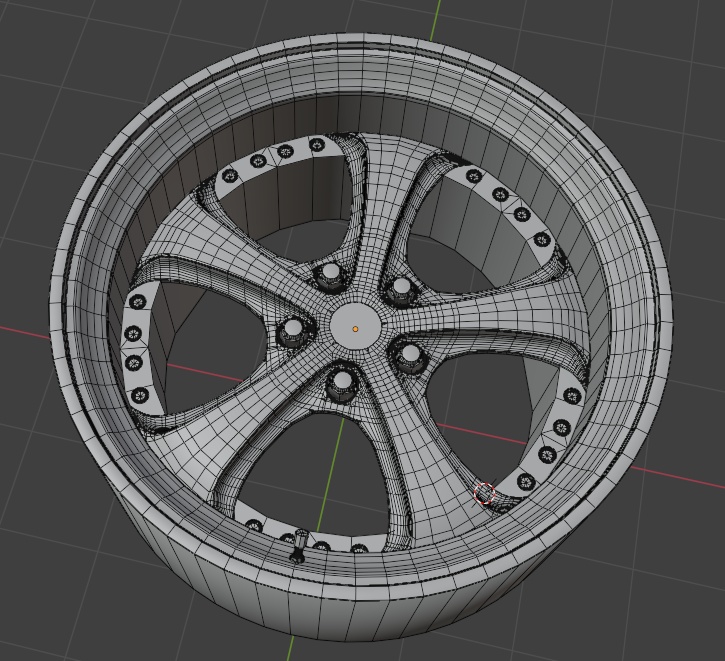Click the red-white 3D cursor on the wheel
Viewport: 725px width, 661px height.
pyautogui.click(x=484, y=493)
